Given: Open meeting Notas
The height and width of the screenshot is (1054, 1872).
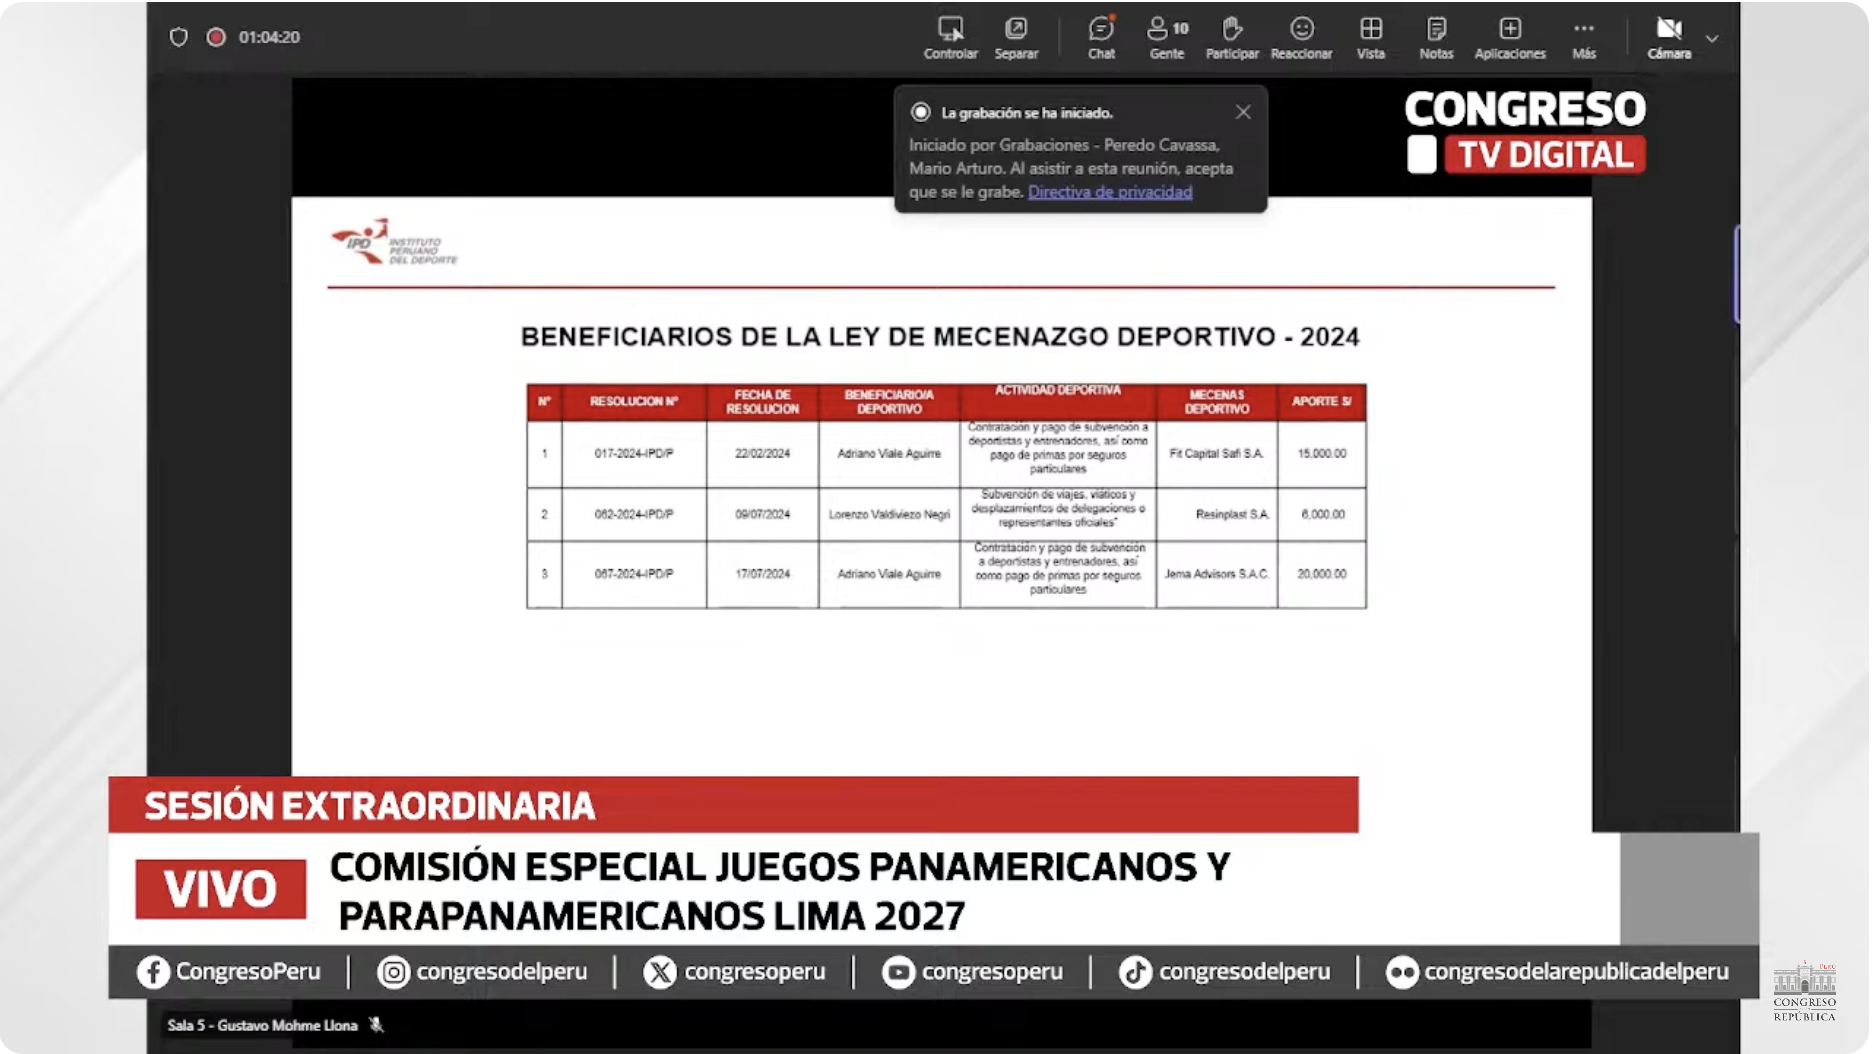Looking at the screenshot, I should coord(1436,38).
